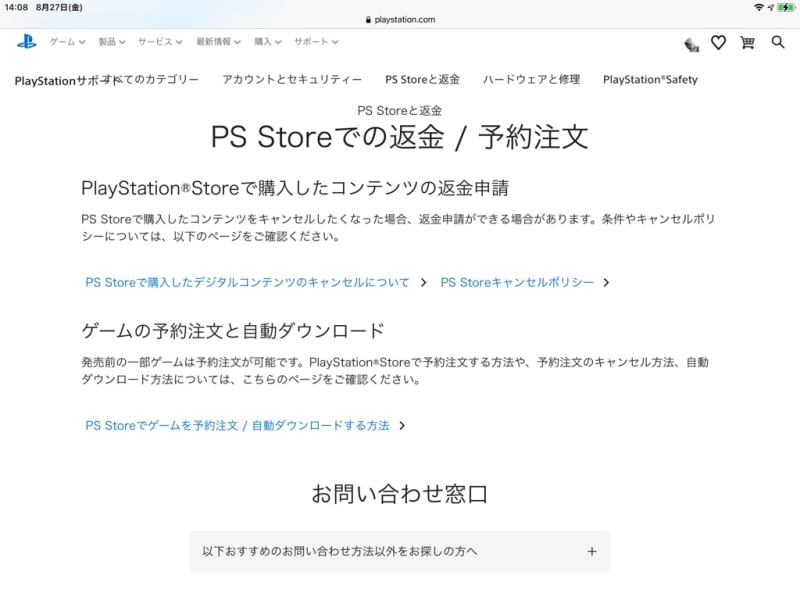Click the お問い合わせ窓口 heading
The width and height of the screenshot is (800, 600).
(399, 493)
